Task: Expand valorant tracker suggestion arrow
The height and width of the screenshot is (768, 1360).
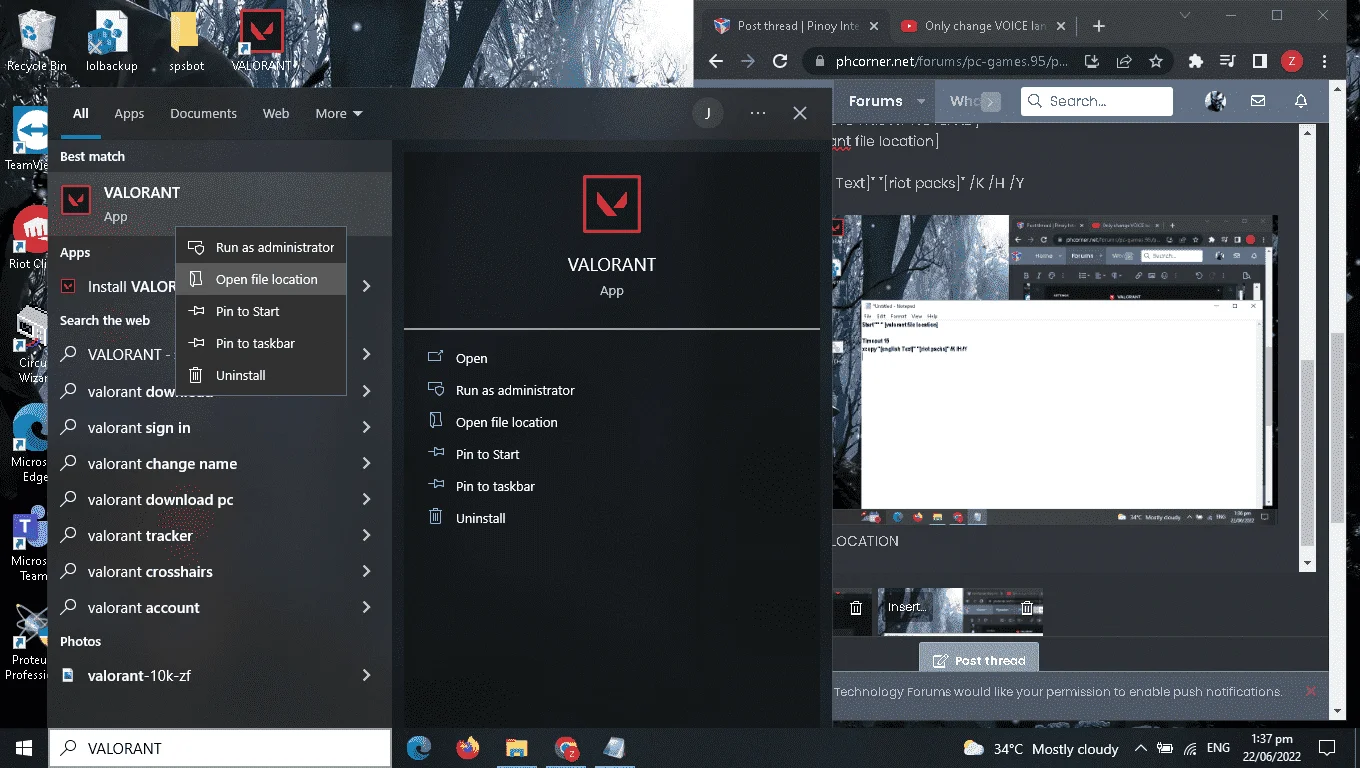Action: click(367, 535)
